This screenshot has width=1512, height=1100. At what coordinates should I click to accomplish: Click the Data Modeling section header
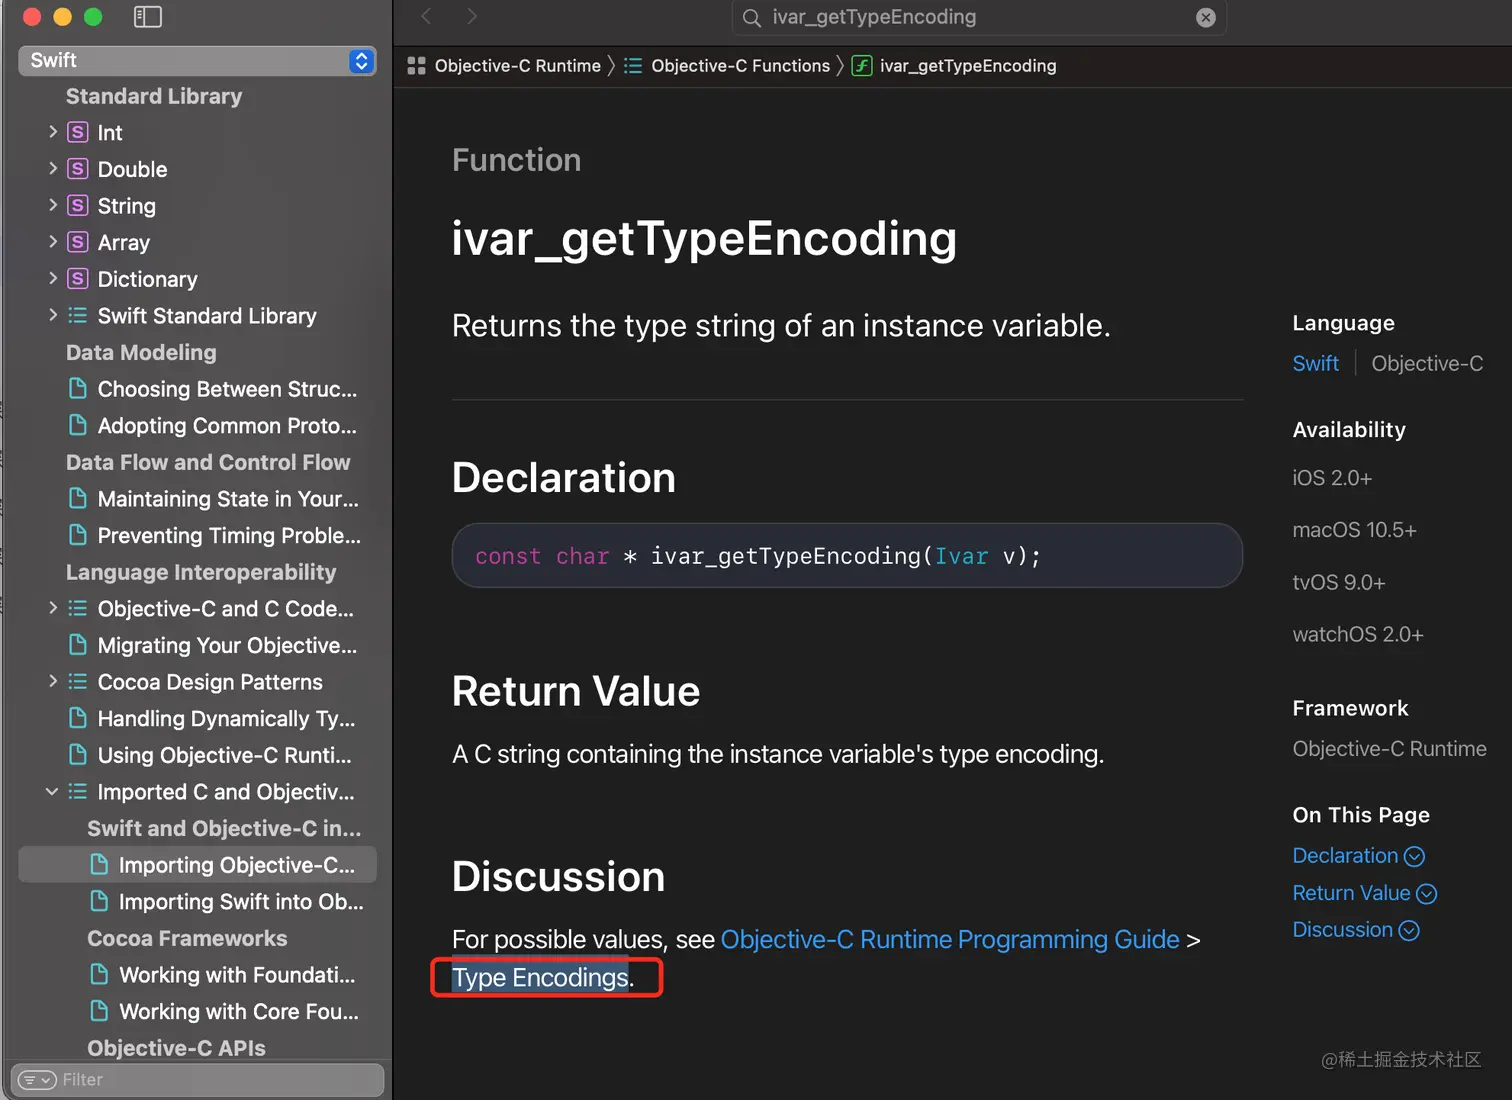141,352
